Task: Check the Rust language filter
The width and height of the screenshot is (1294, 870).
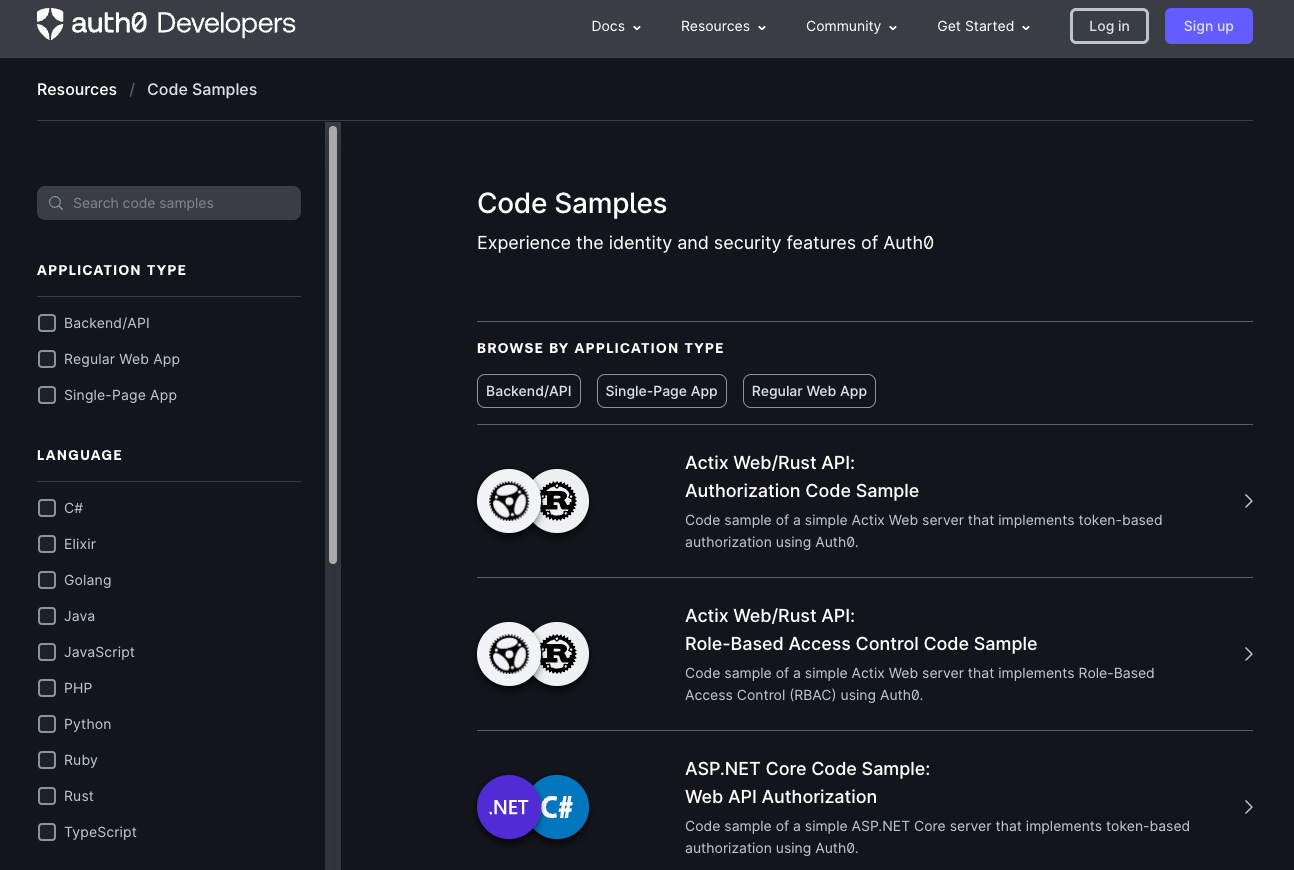Action: point(47,796)
